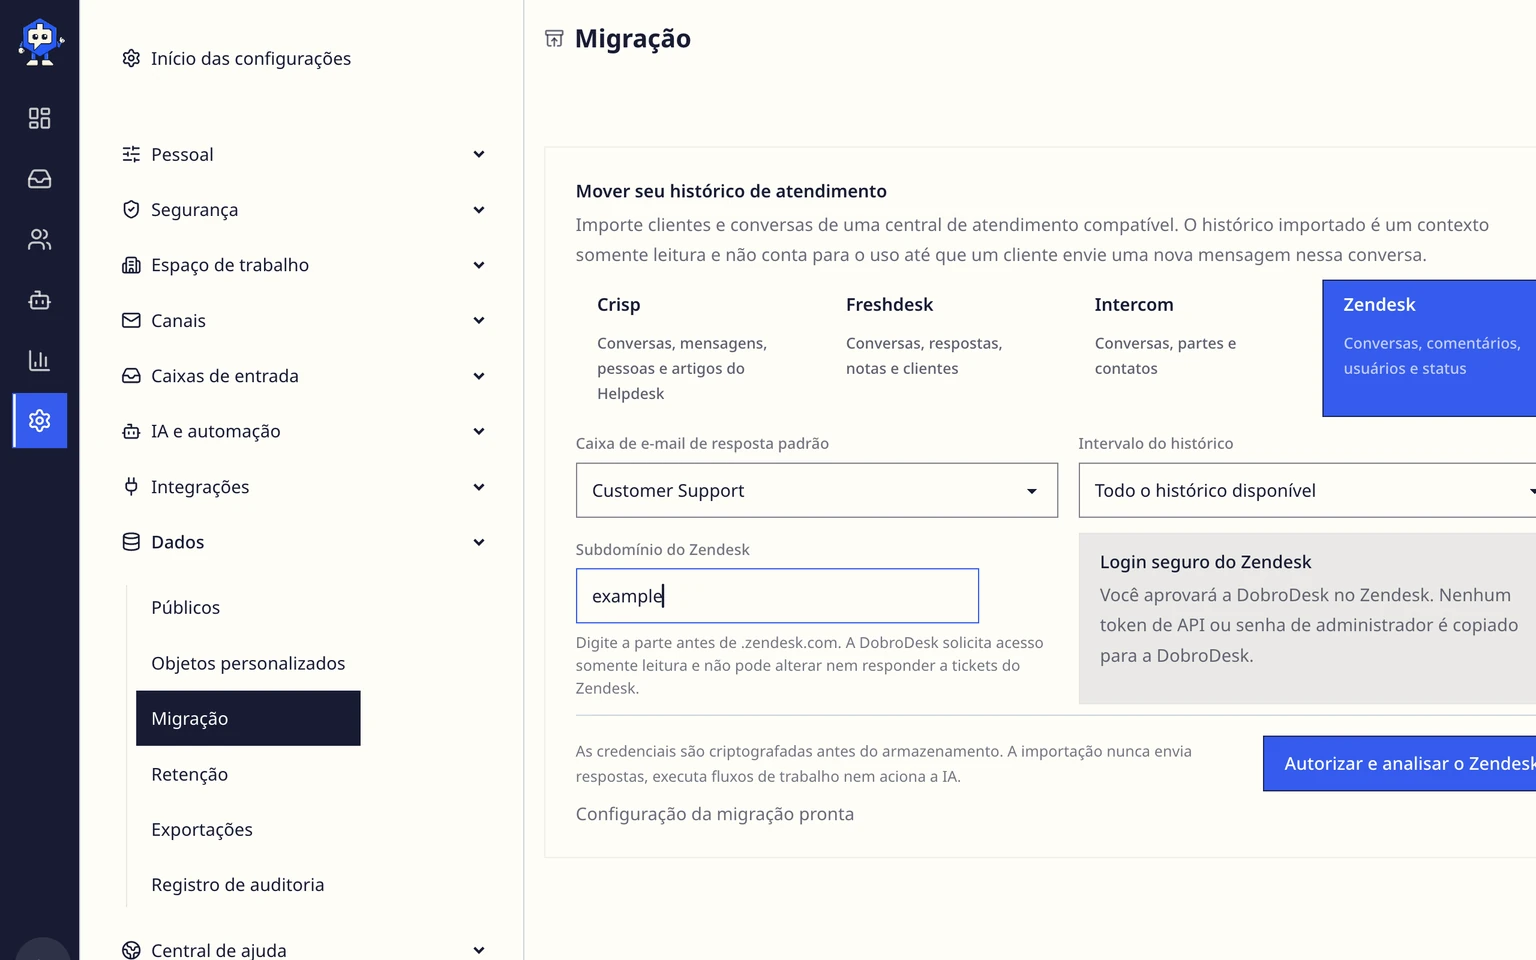Open the Todo o histórico disponível dropdown
The image size is (1536, 960).
pyautogui.click(x=1307, y=490)
